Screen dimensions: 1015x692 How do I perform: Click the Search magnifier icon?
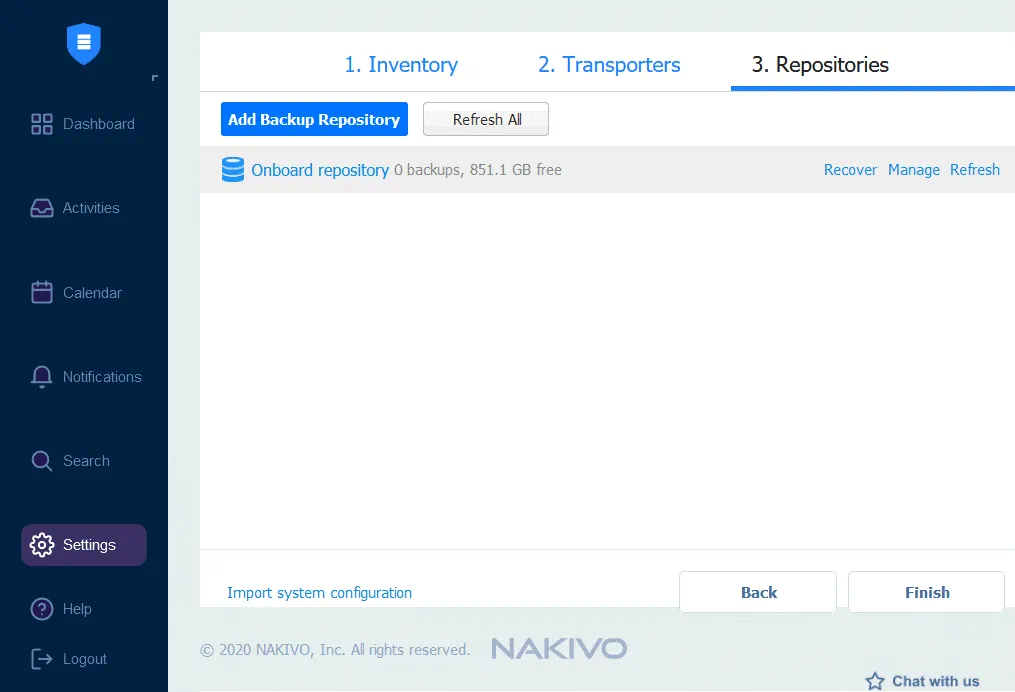(x=42, y=461)
